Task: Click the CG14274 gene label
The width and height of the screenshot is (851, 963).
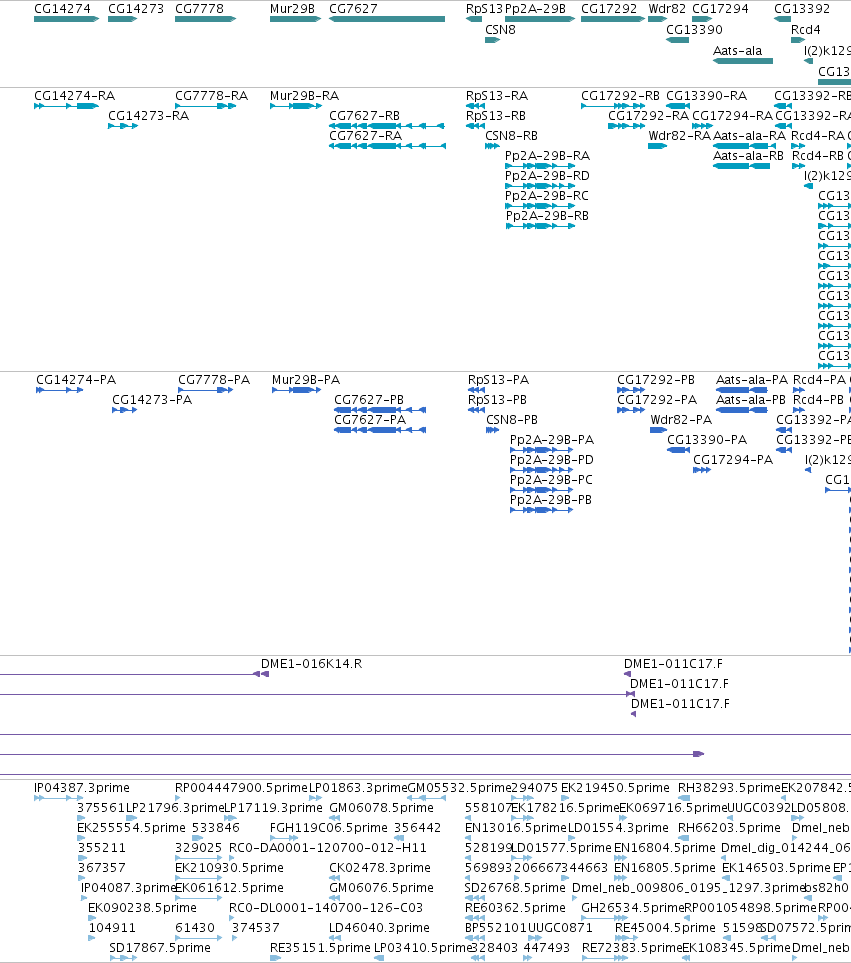Action: pyautogui.click(x=62, y=9)
